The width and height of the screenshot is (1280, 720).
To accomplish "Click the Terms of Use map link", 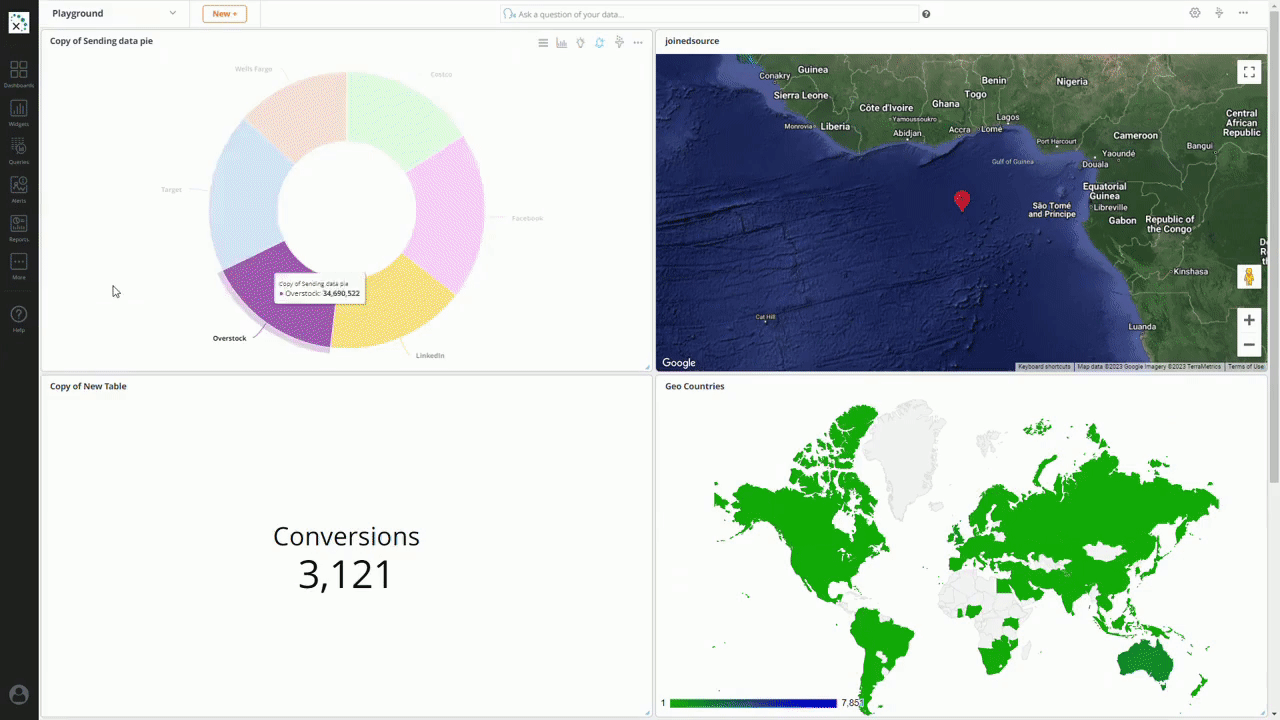I will tap(1245, 367).
